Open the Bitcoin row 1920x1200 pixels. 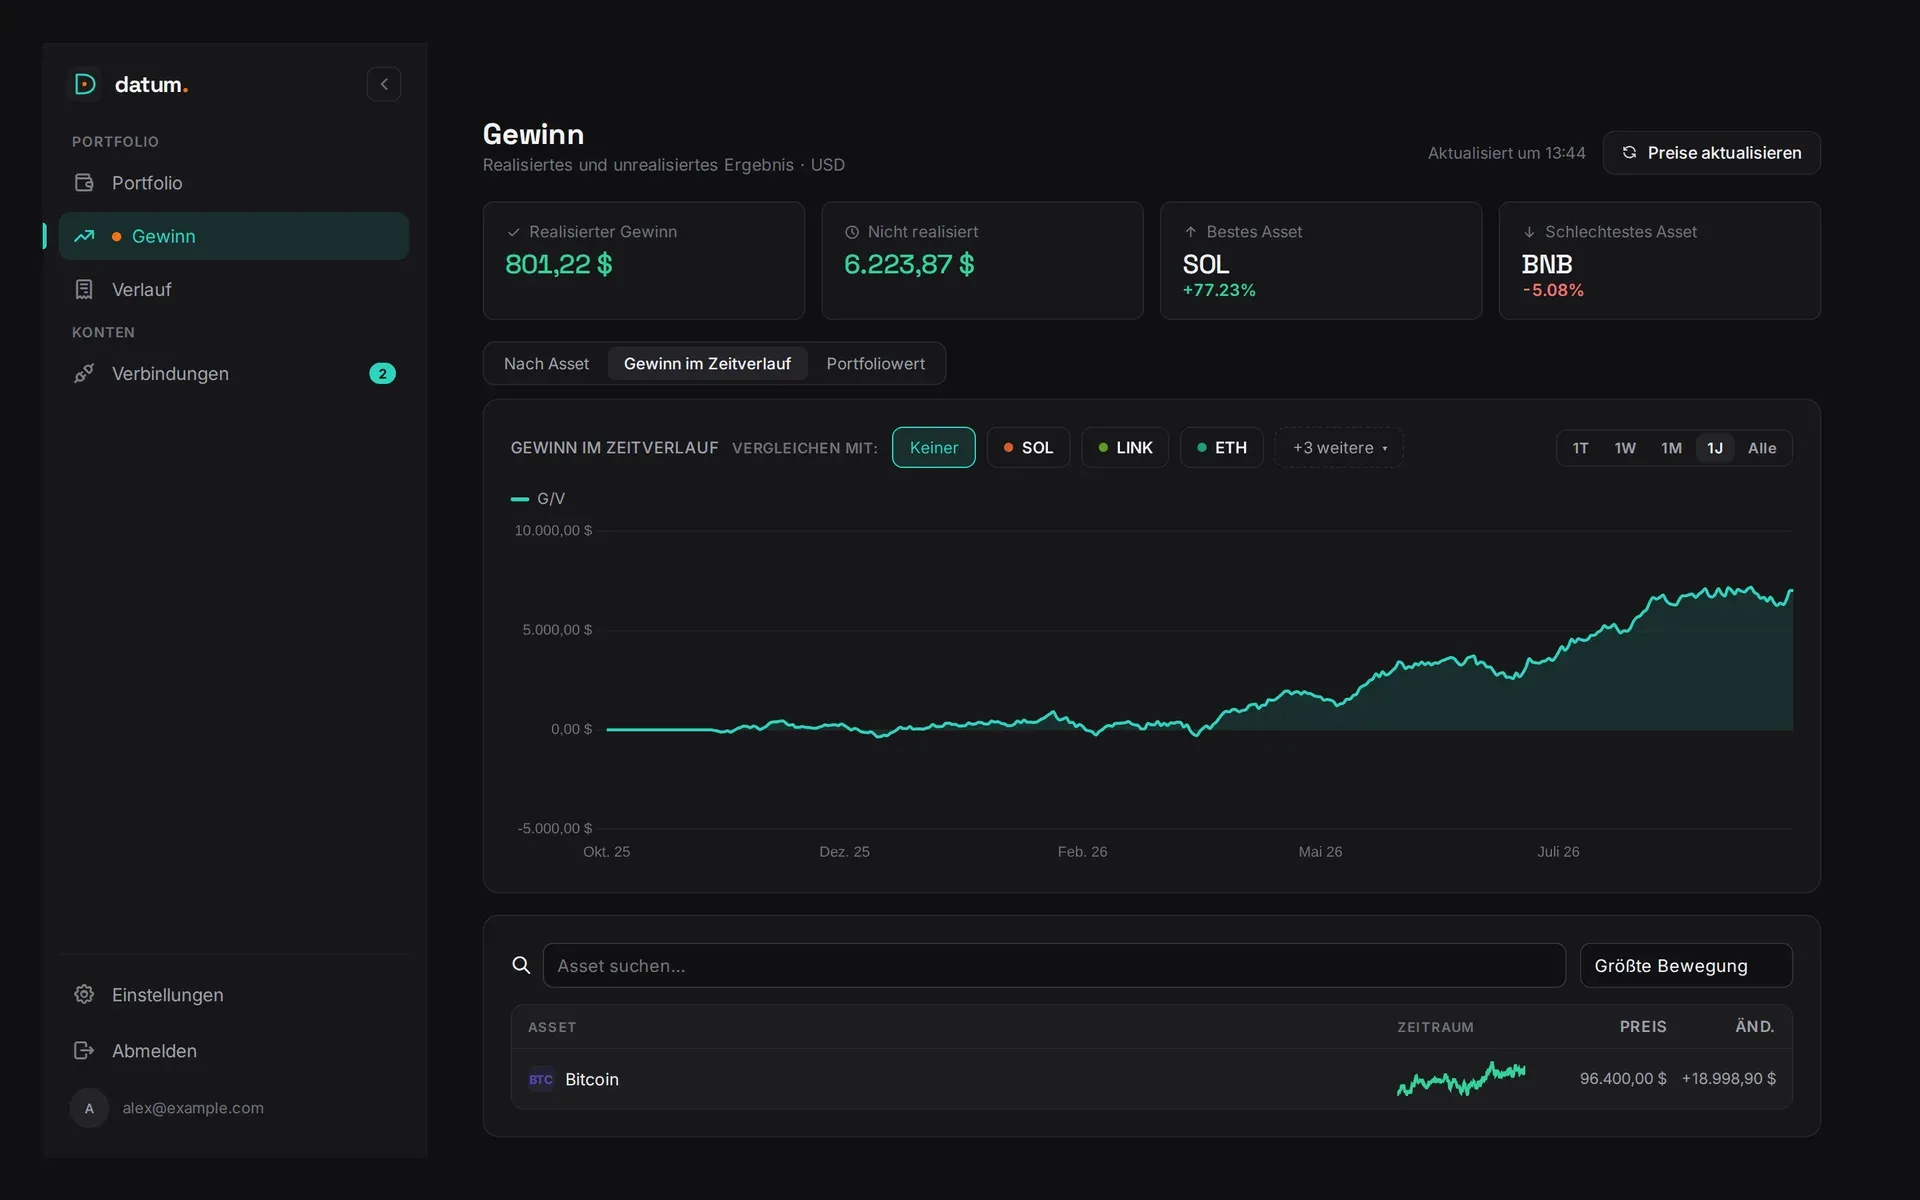[1151, 1079]
